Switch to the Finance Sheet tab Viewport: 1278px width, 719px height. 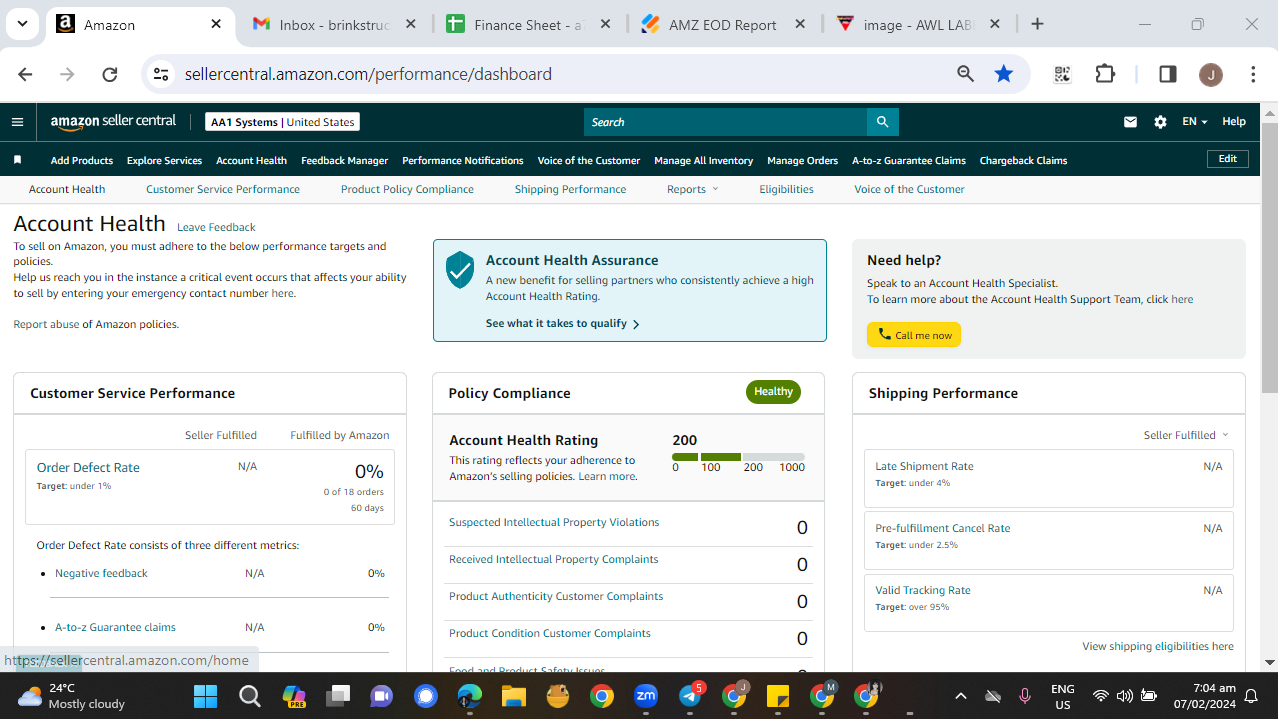[x=530, y=24]
